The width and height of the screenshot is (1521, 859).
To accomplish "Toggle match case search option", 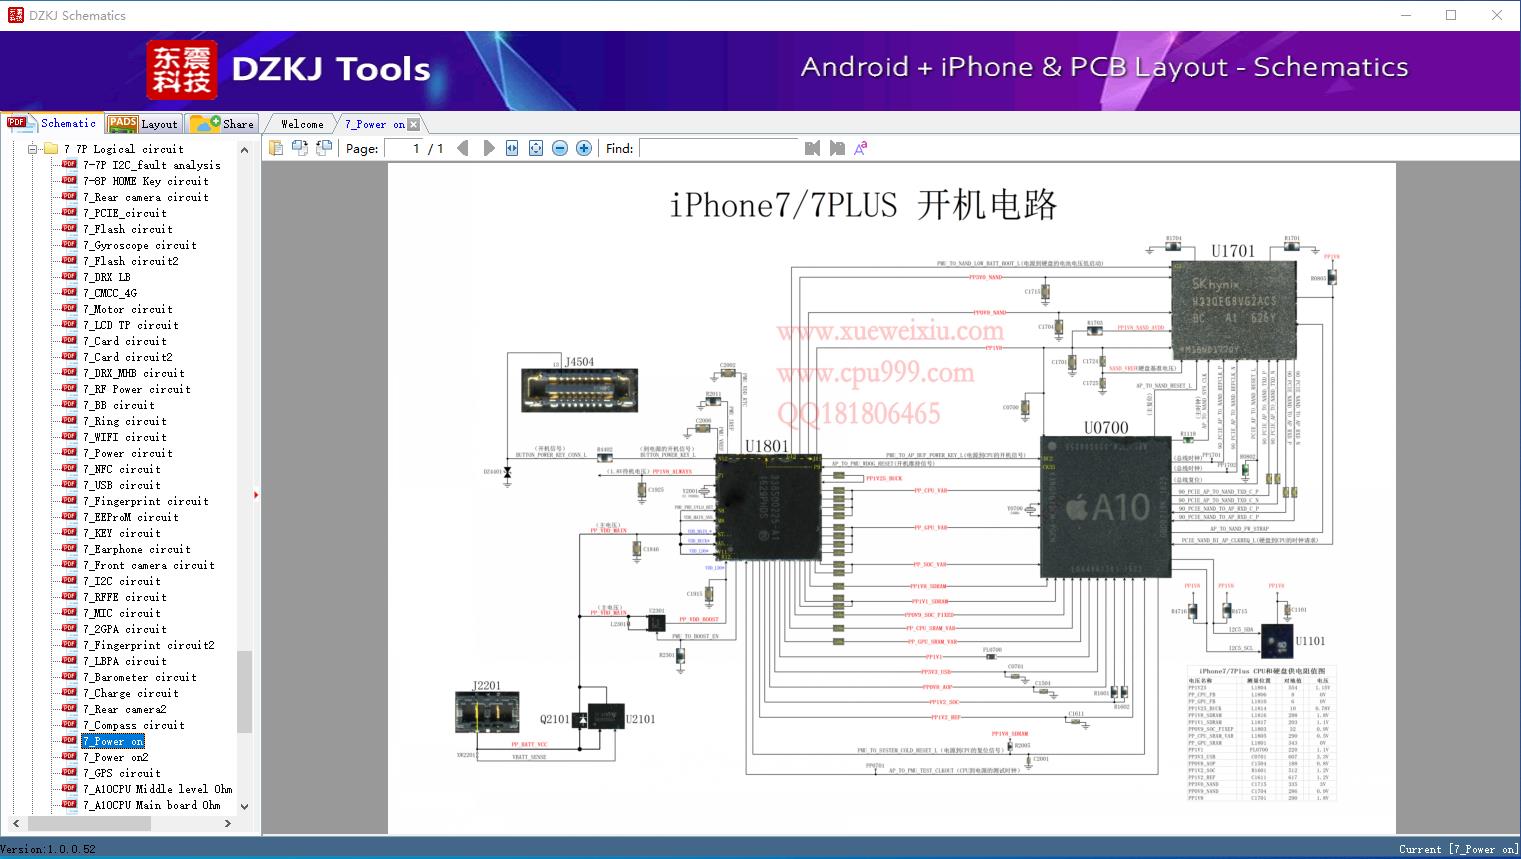I will [x=861, y=148].
